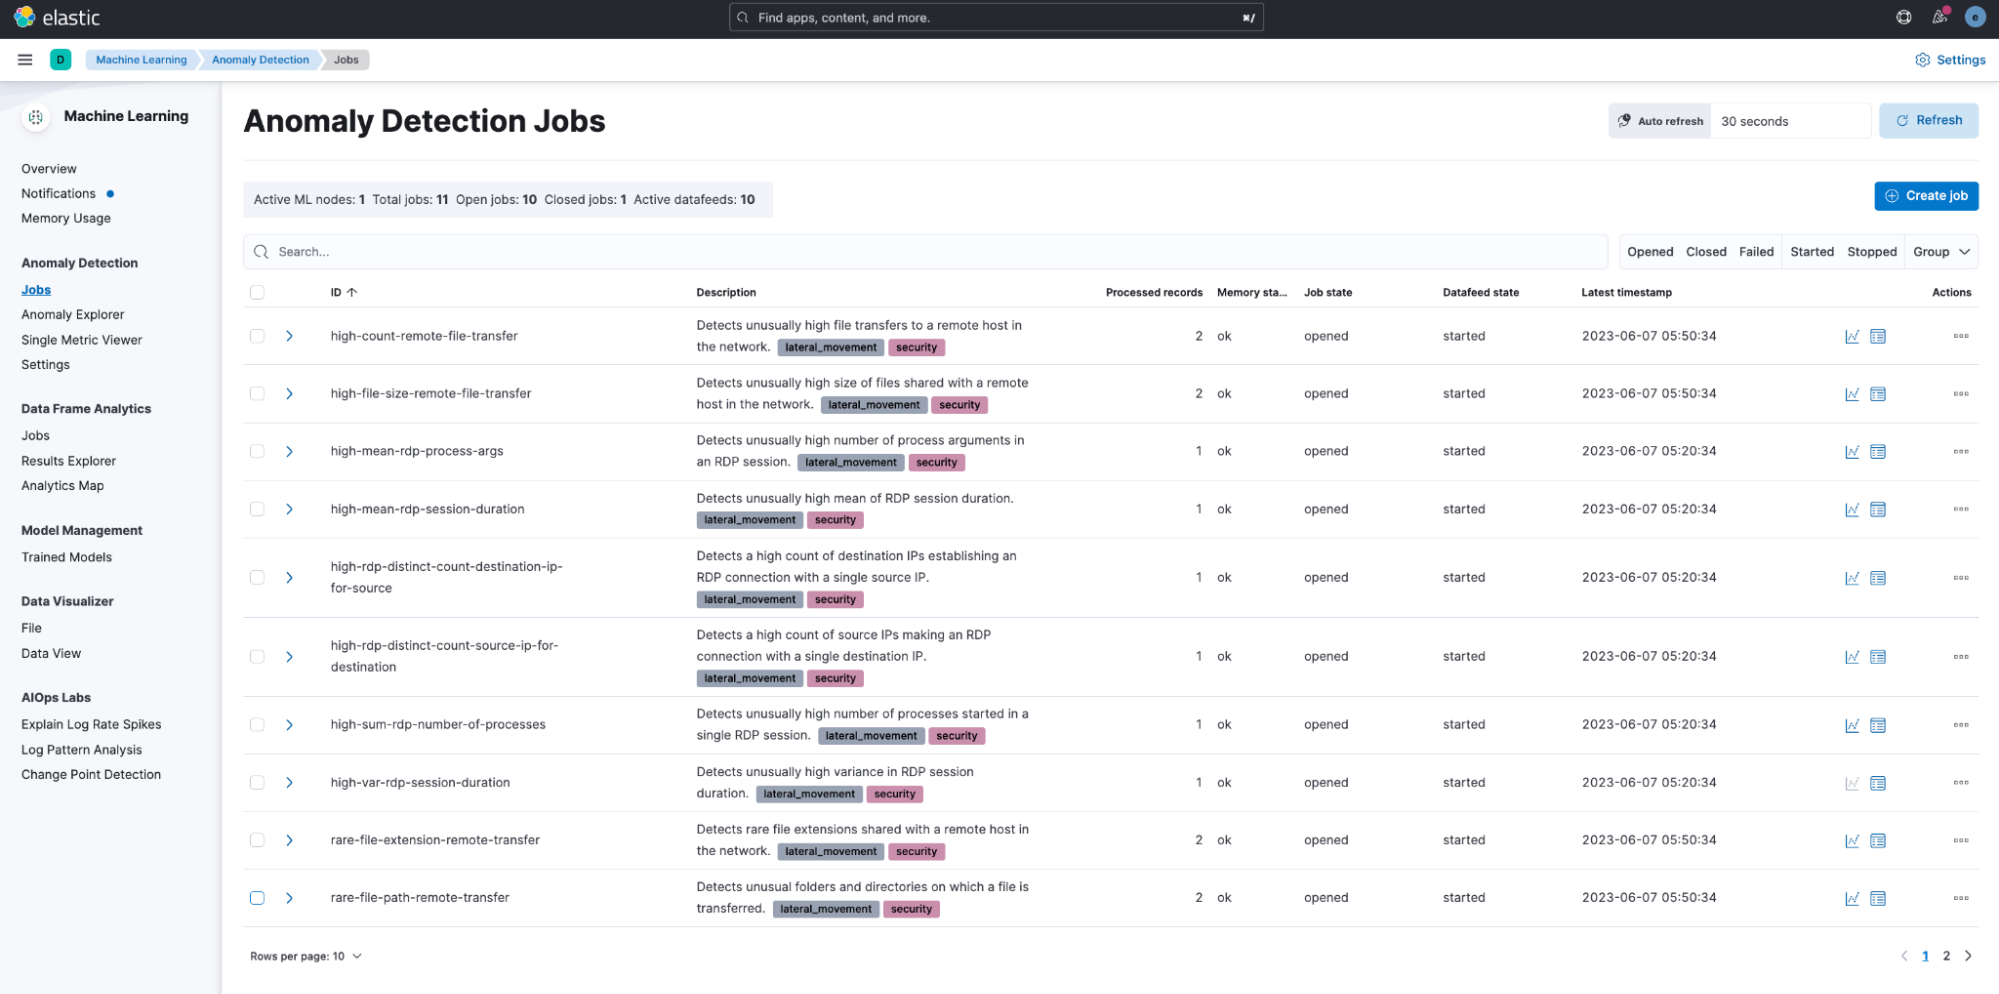Viewport: 1999px width, 994px height.
Task: Check the high-count-remote-file-transfer row
Action: click(257, 336)
